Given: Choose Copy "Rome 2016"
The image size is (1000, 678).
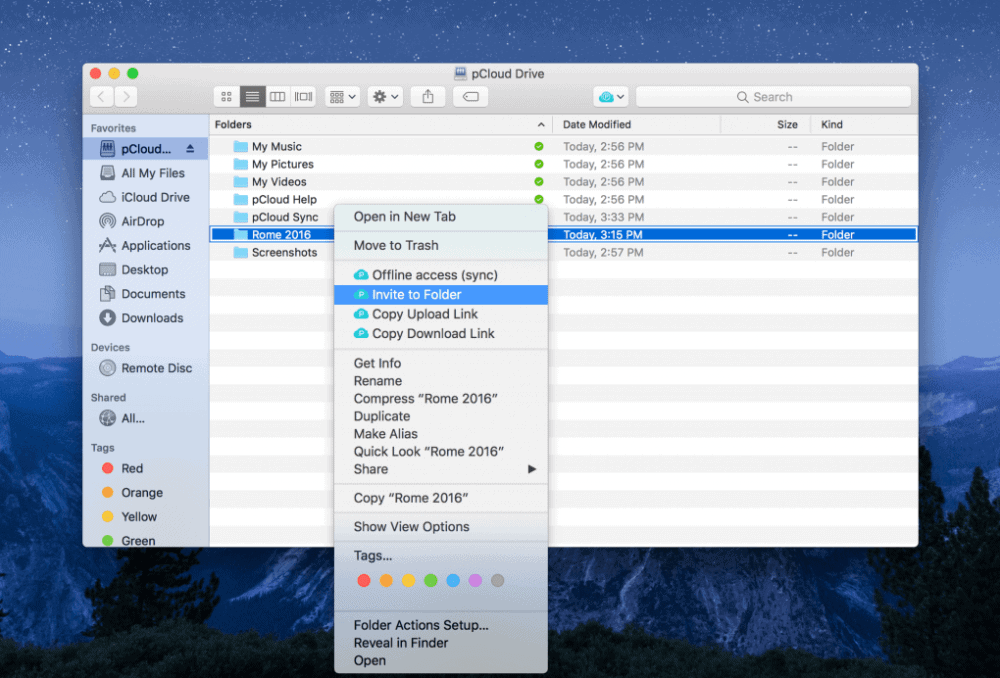Looking at the screenshot, I should click(441, 498).
